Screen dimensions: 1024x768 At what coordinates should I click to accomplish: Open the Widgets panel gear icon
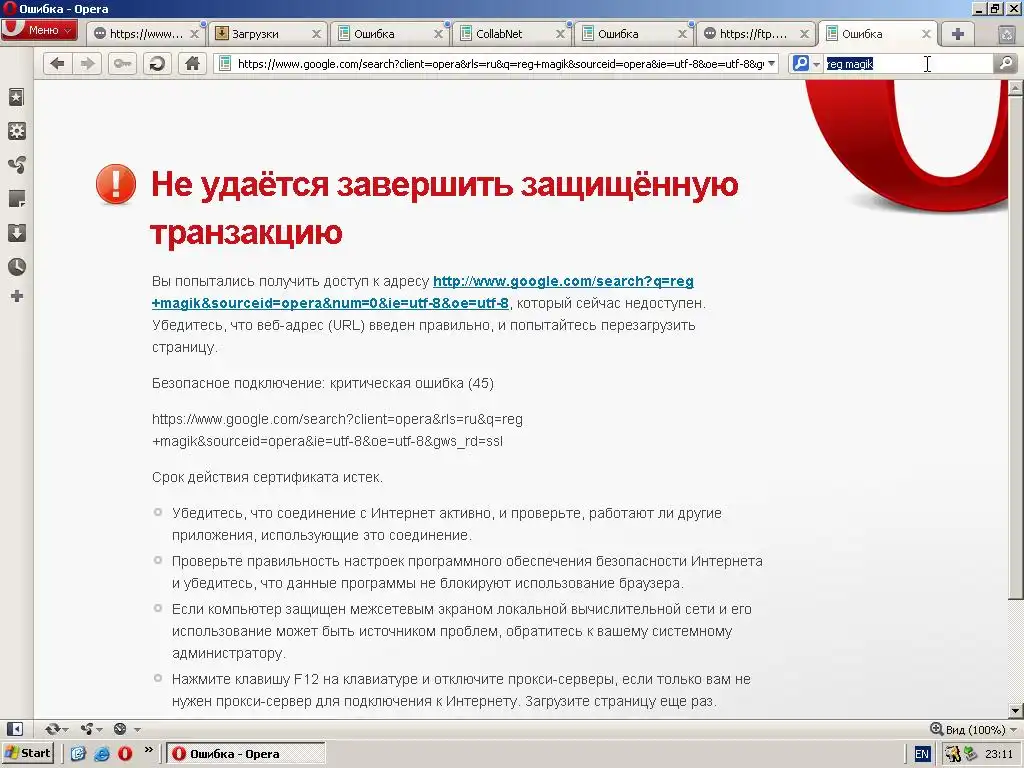click(x=16, y=131)
